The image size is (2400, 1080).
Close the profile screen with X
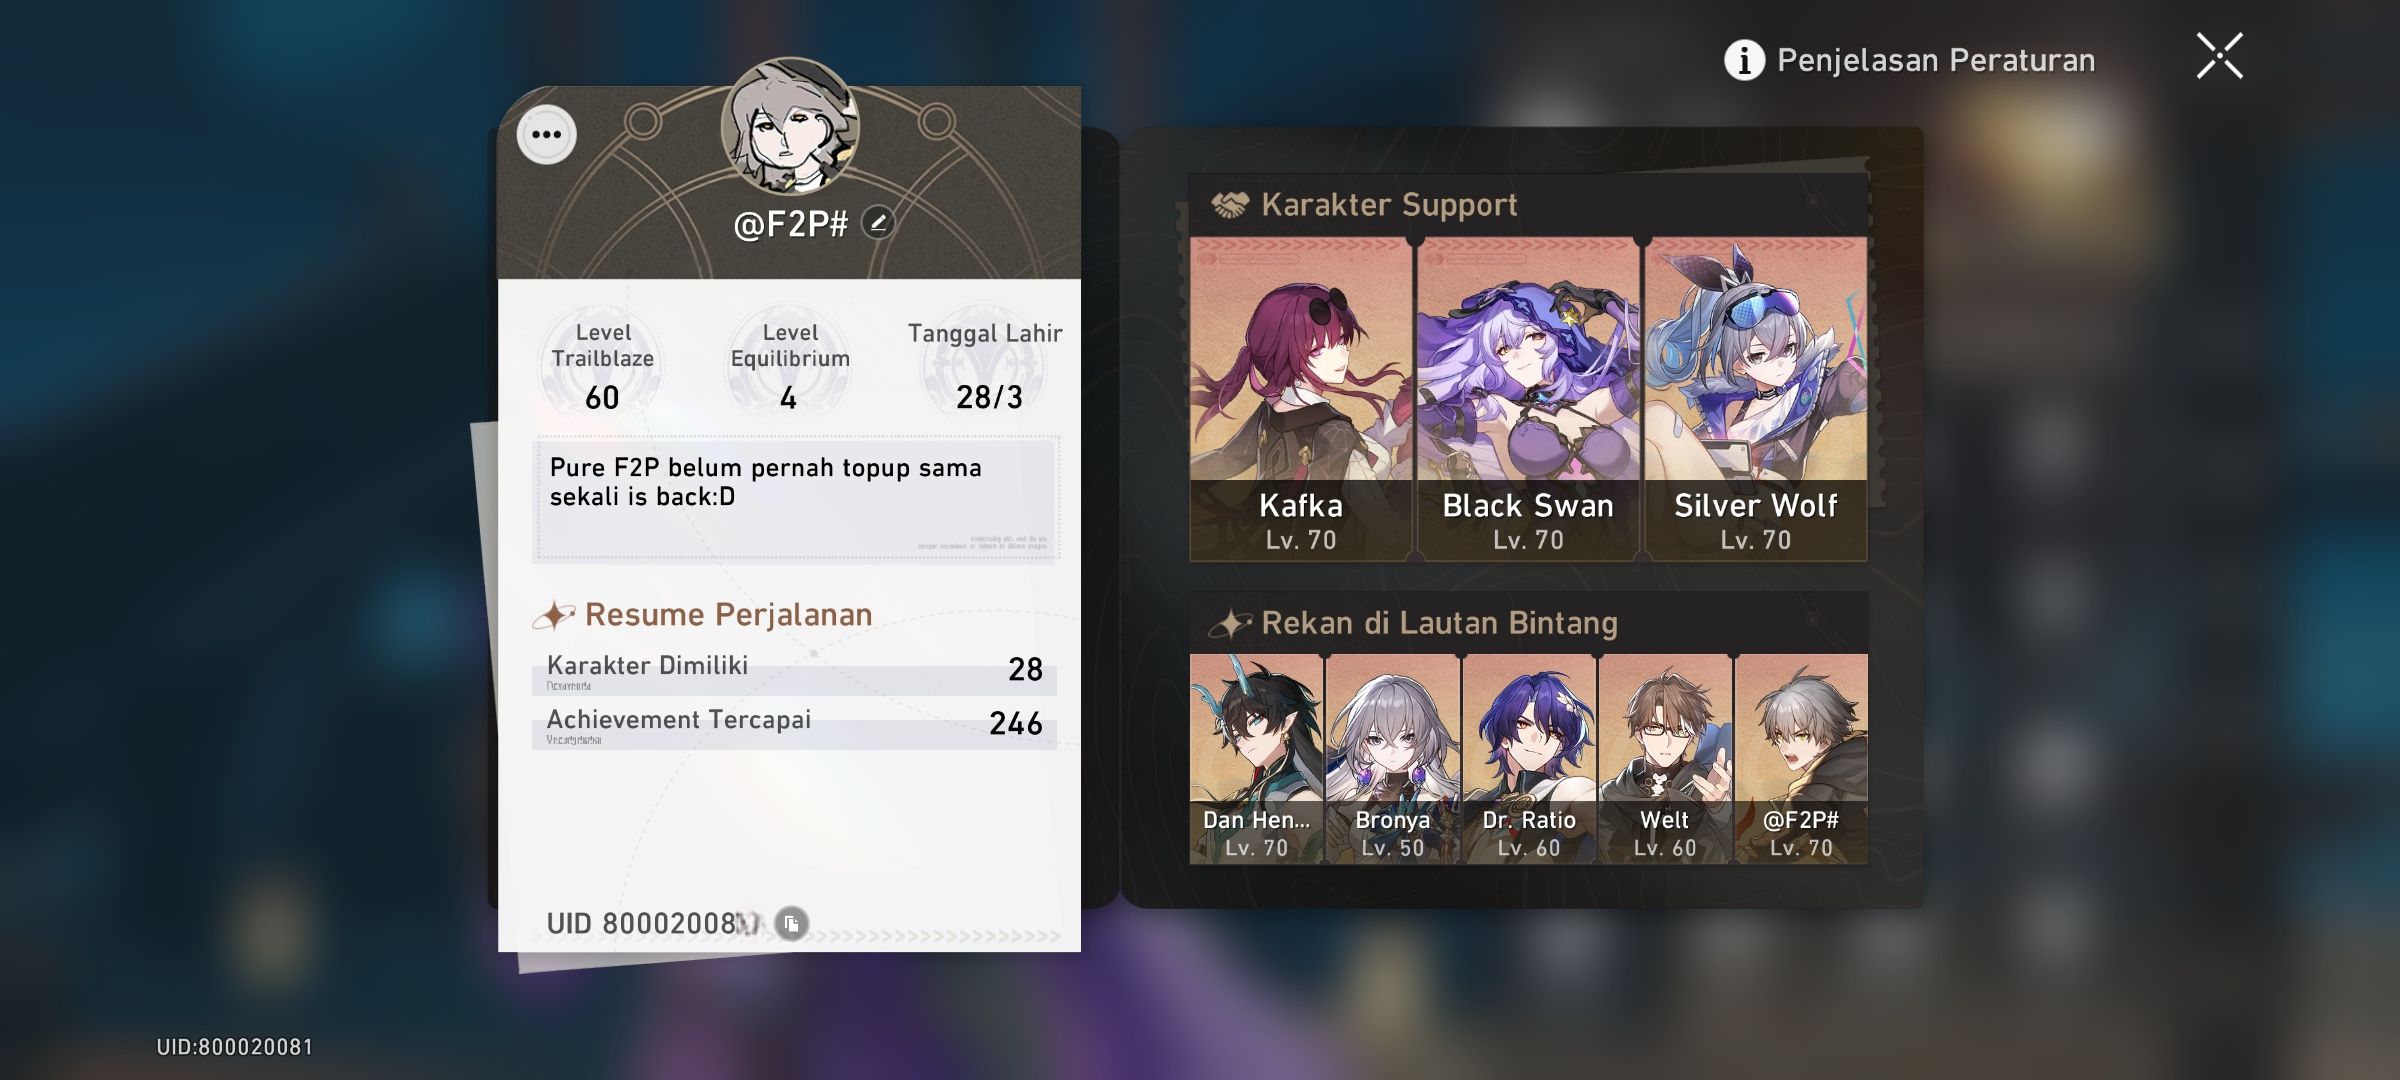point(2219,56)
